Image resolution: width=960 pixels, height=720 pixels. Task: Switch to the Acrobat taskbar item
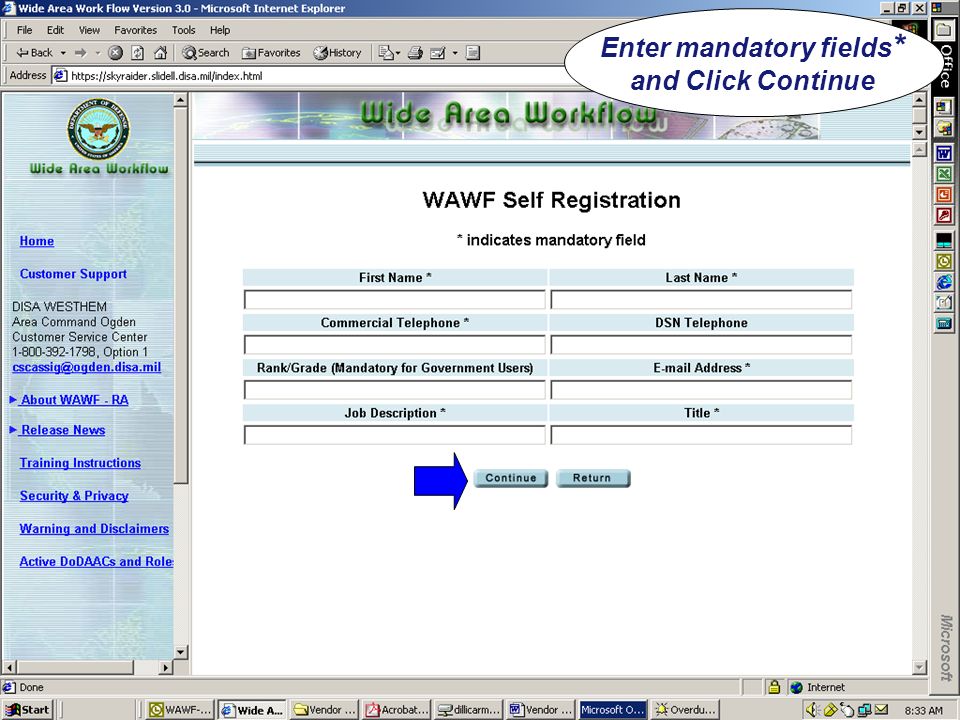[x=397, y=710]
